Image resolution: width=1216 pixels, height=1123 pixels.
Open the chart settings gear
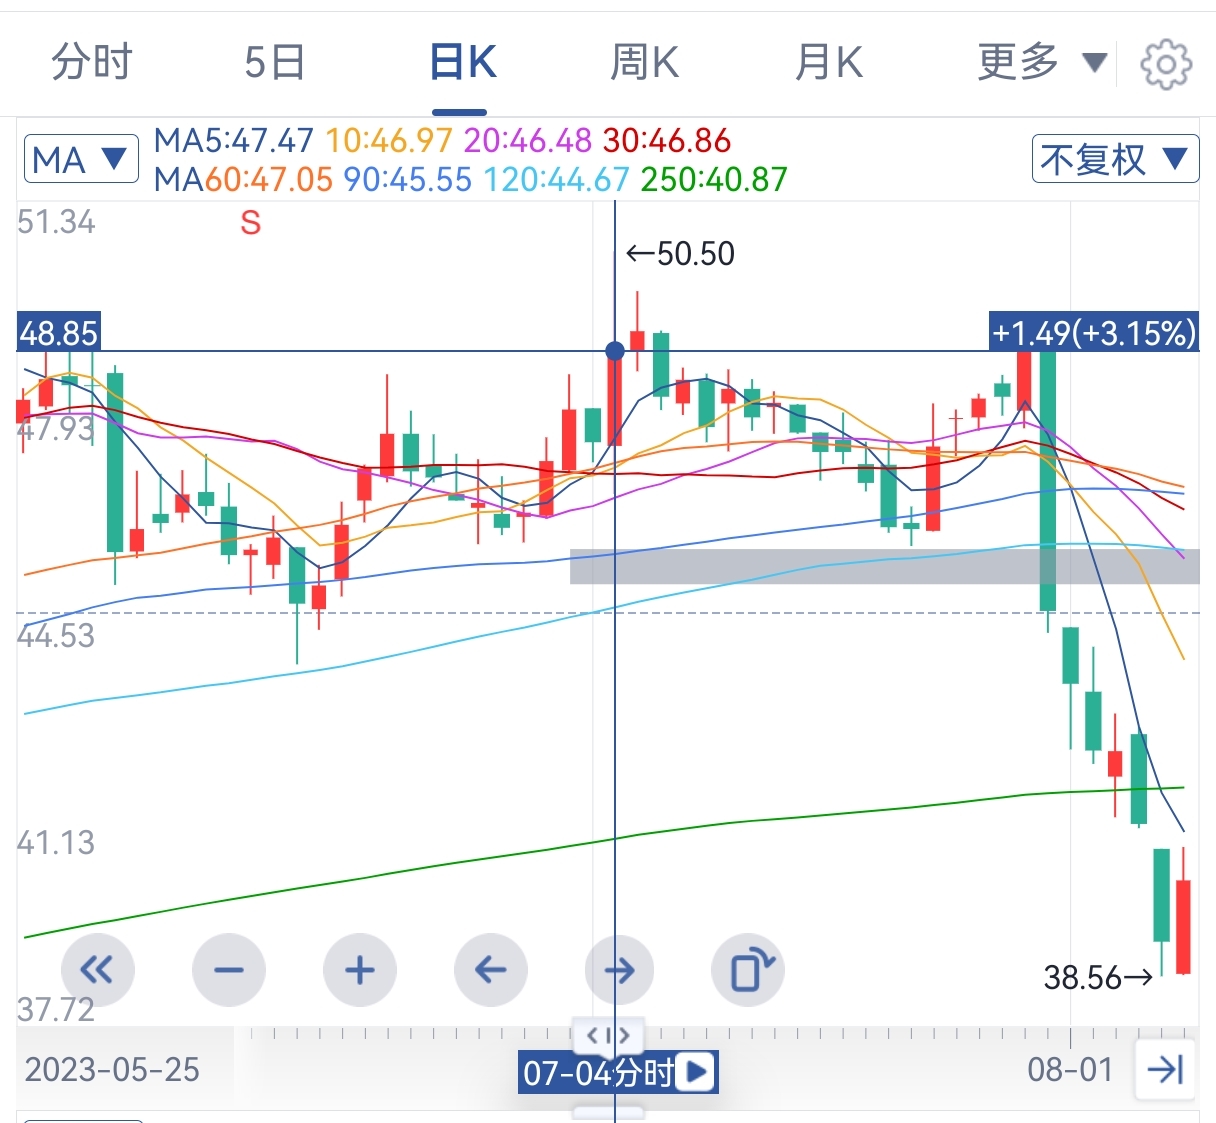(x=1166, y=65)
